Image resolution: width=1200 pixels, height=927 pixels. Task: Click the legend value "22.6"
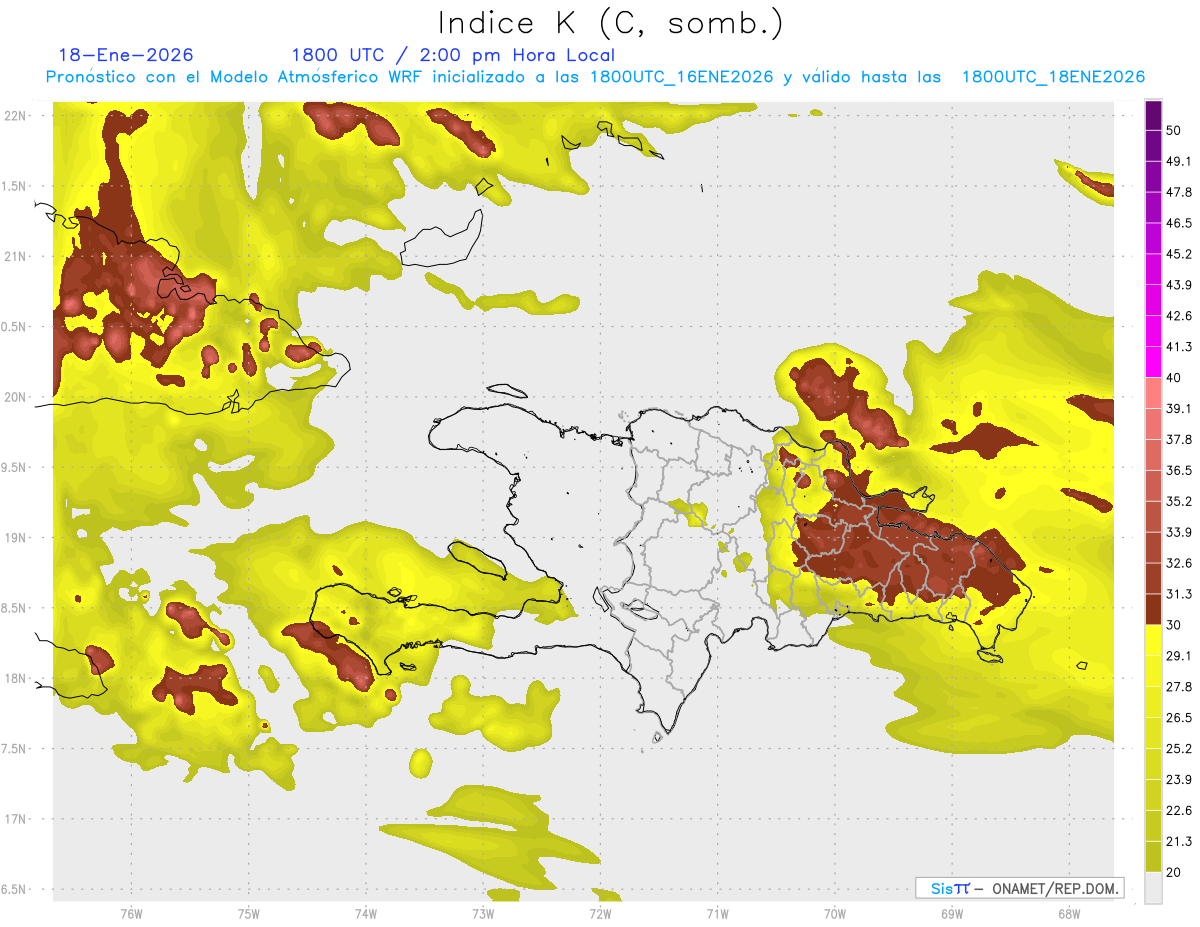1179,811
